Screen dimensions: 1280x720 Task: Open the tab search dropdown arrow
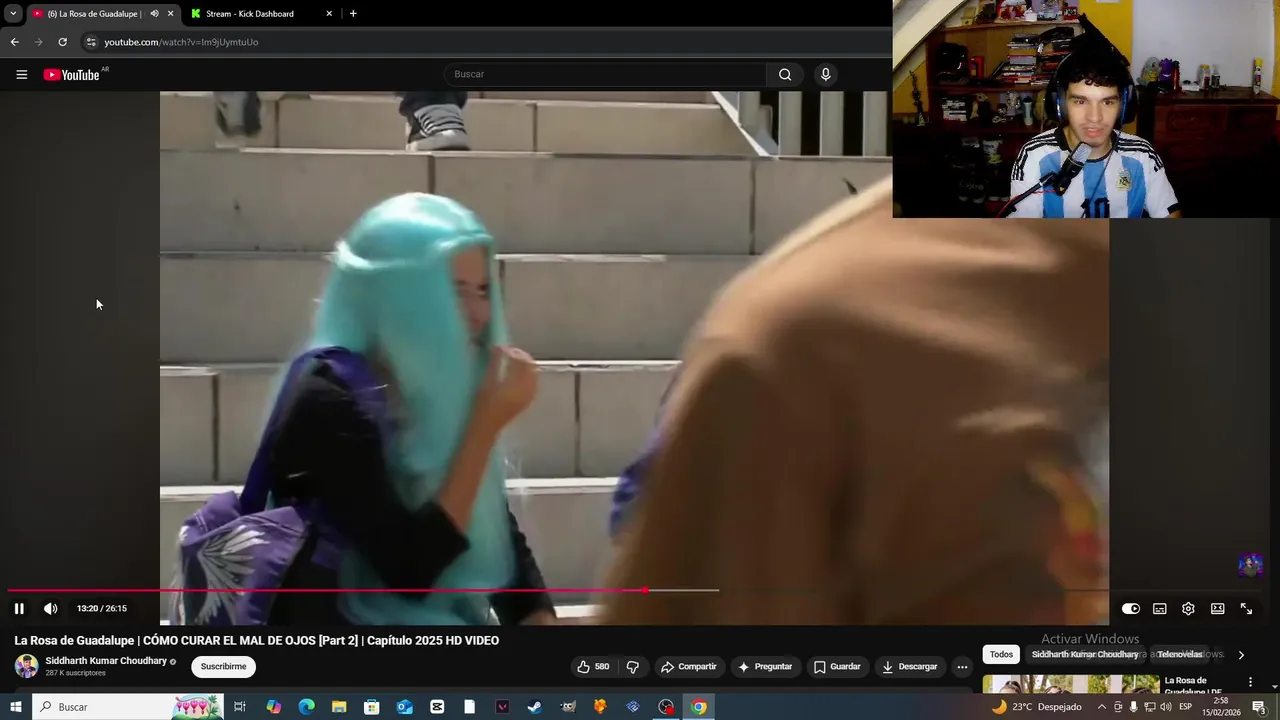pyautogui.click(x=13, y=13)
